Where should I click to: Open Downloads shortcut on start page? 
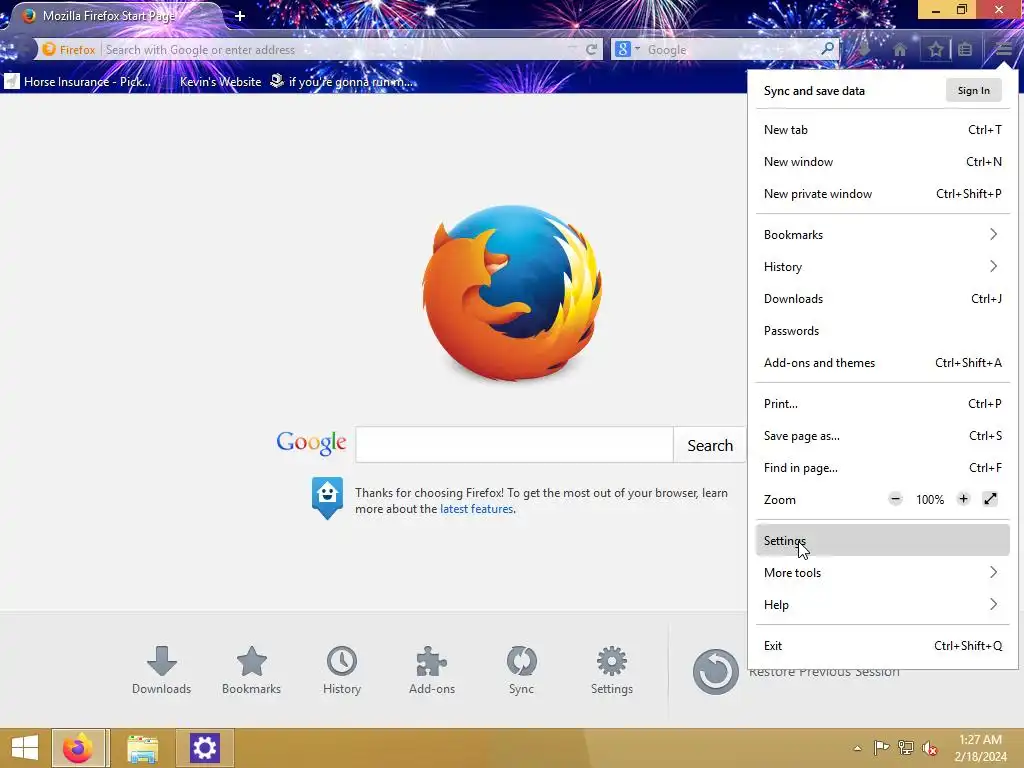tap(161, 671)
